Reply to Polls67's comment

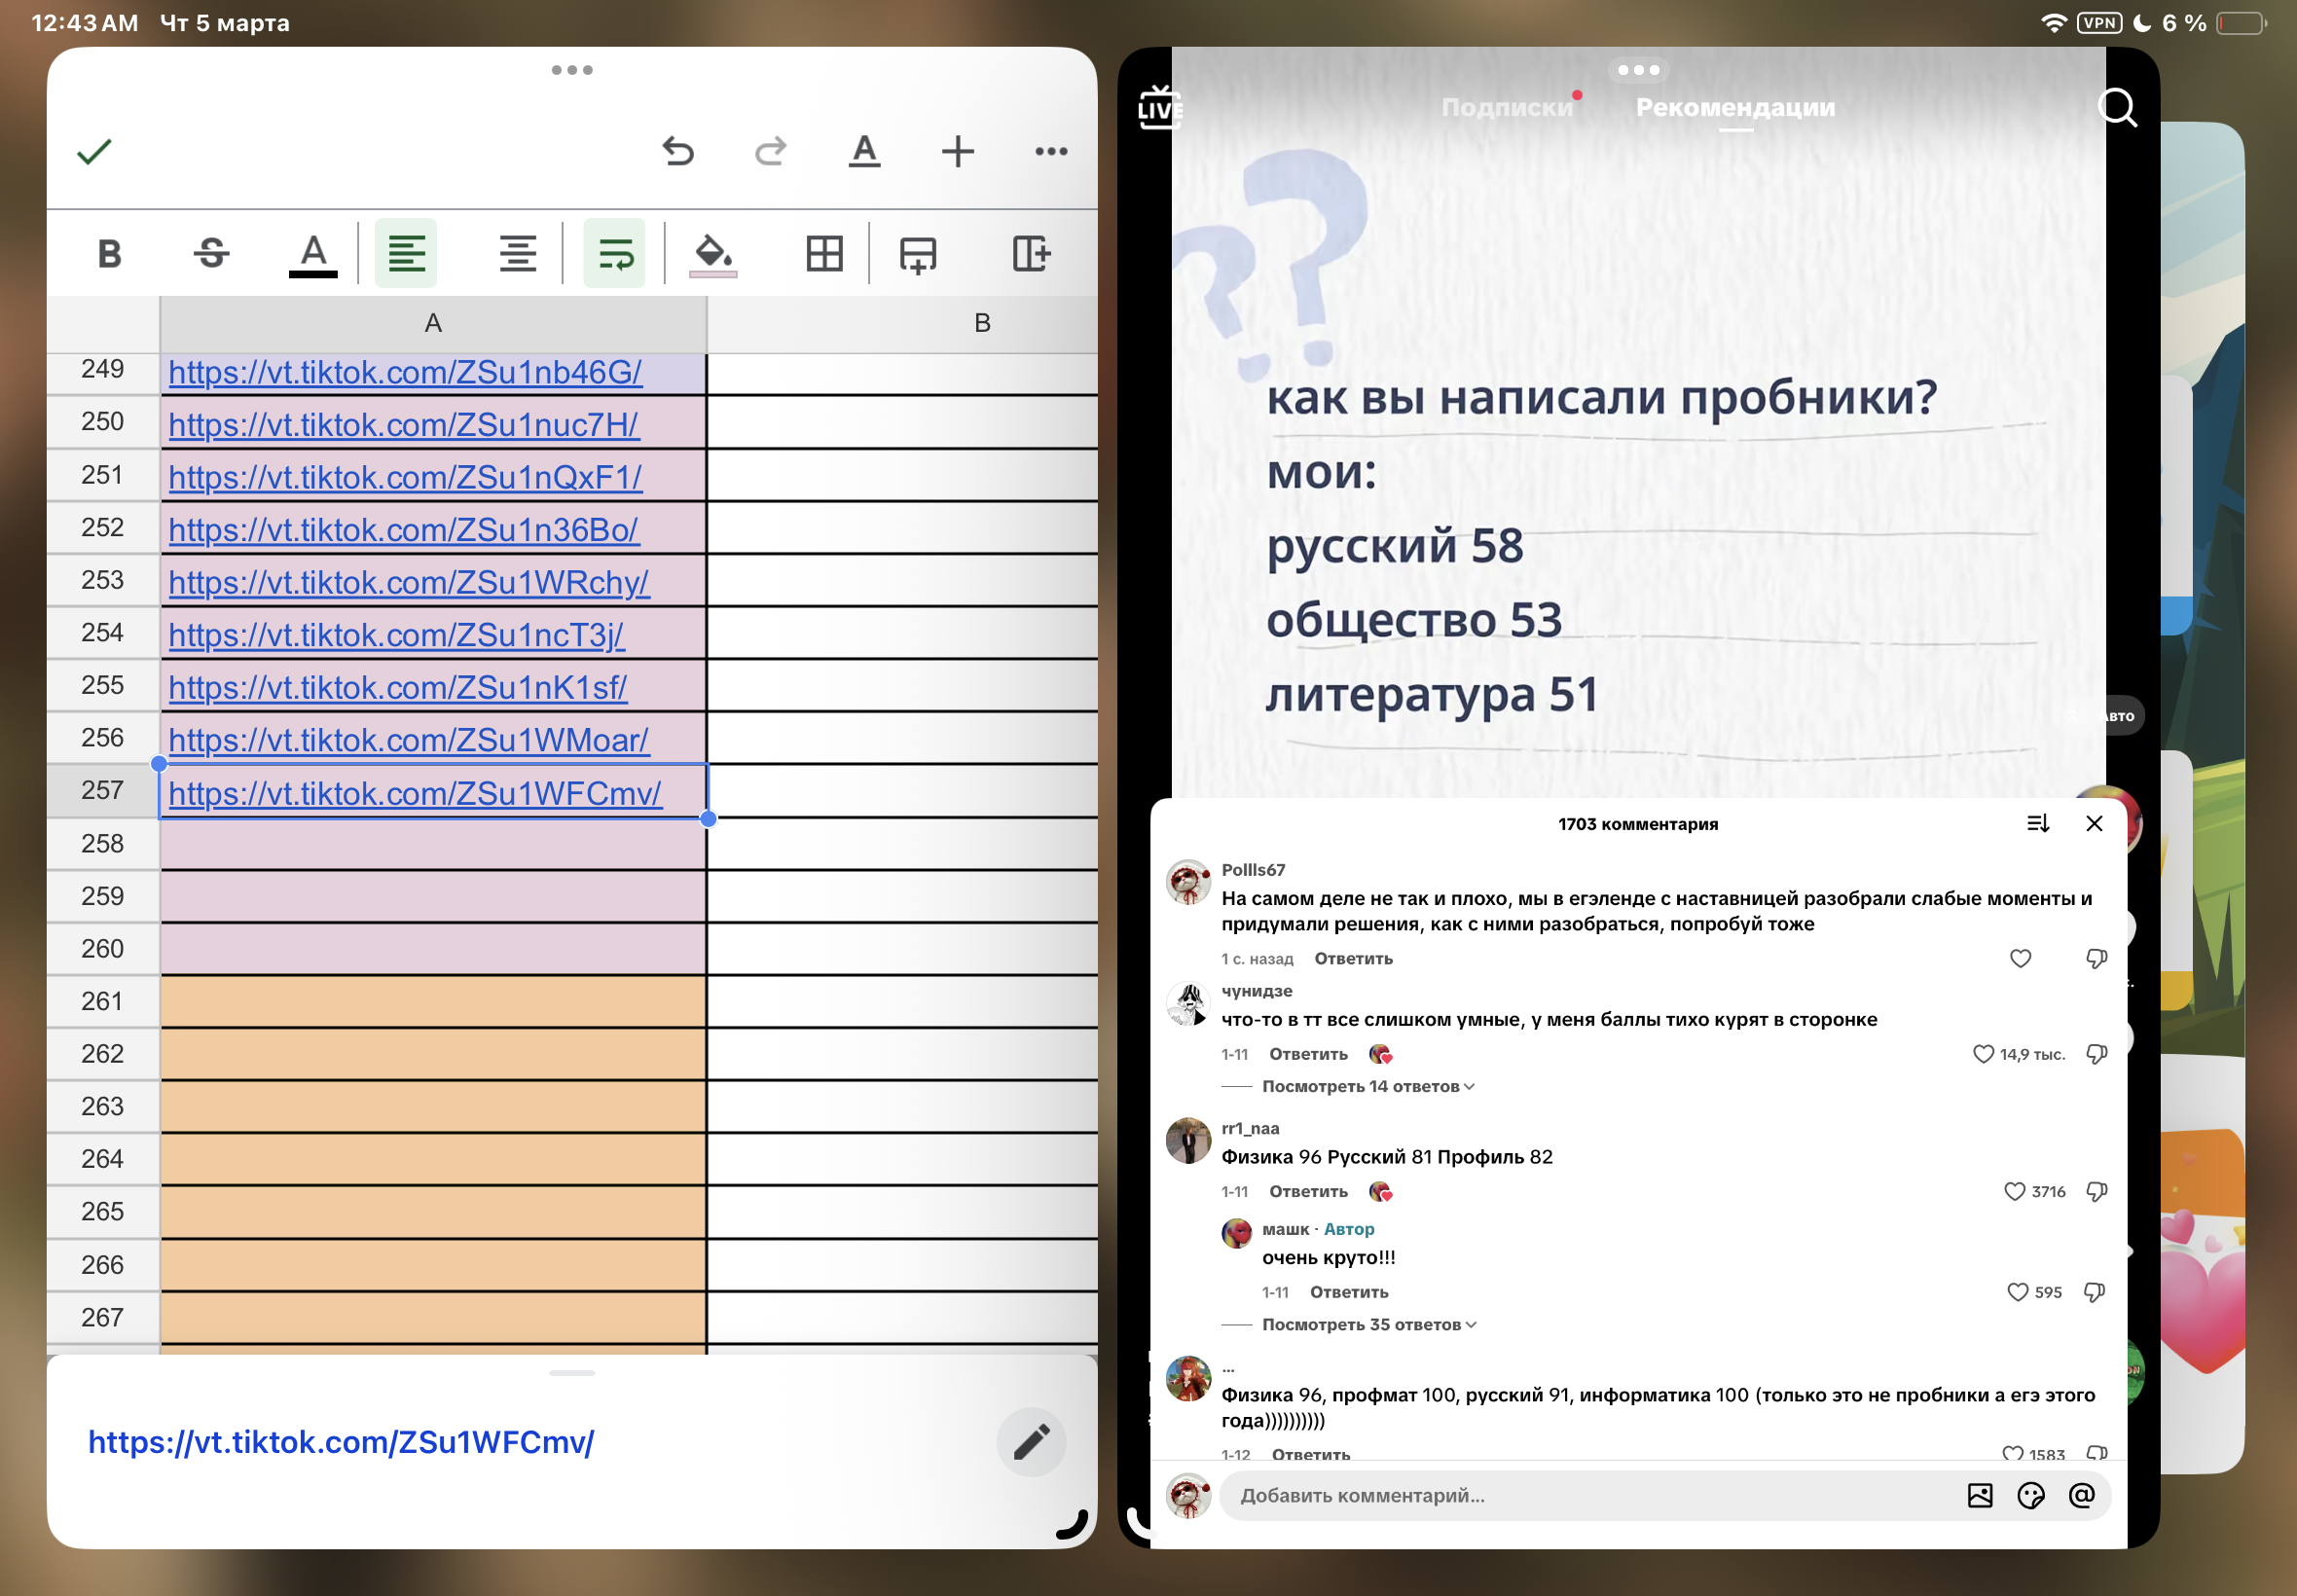point(1353,959)
